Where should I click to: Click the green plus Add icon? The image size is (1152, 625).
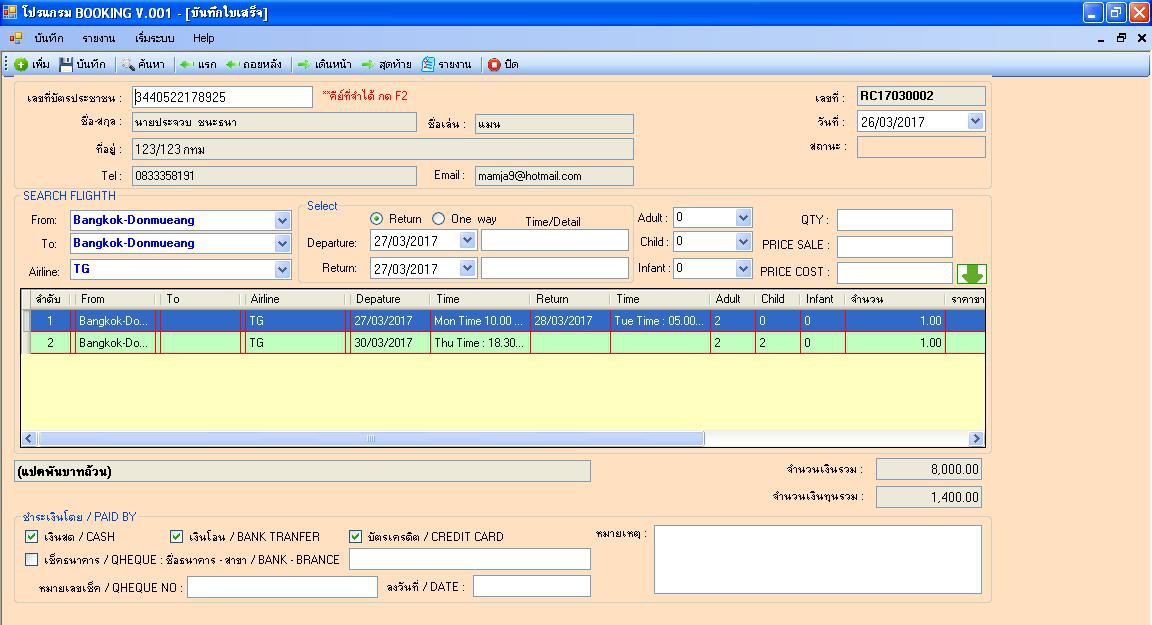coord(21,65)
